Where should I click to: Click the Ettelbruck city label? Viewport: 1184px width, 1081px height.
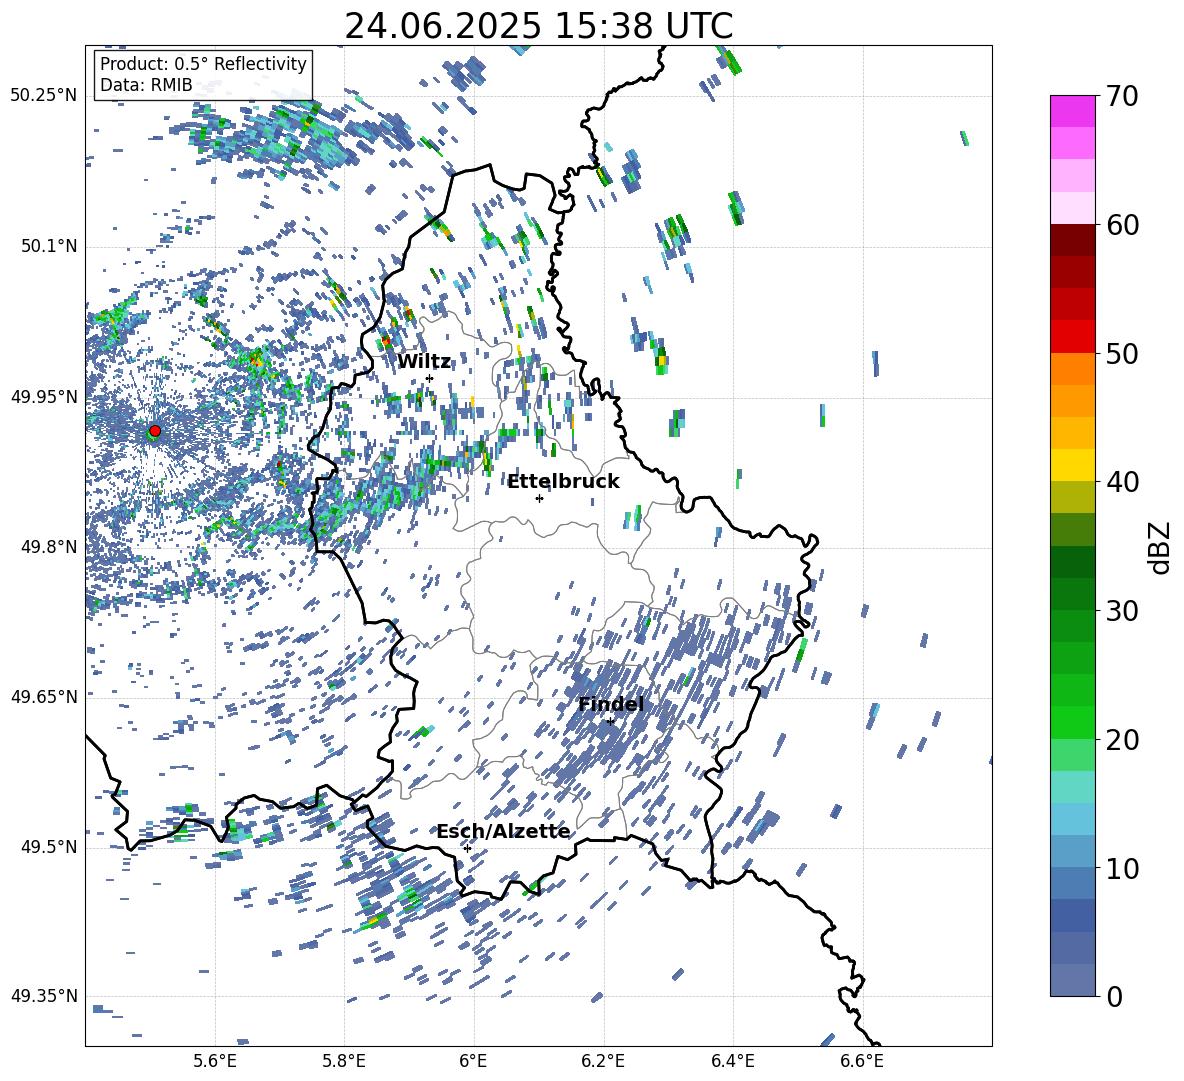pyautogui.click(x=563, y=482)
